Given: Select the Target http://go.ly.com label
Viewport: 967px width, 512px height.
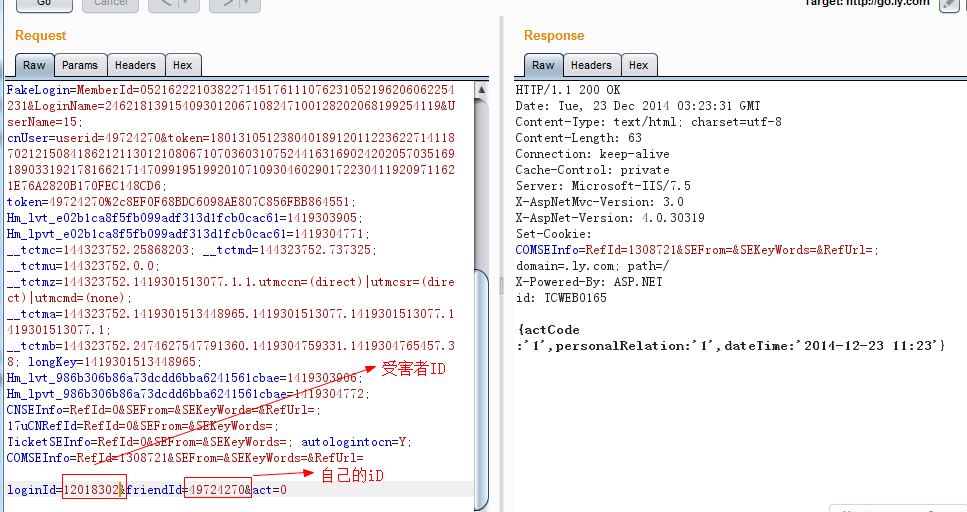Looking at the screenshot, I should pyautogui.click(x=866, y=3).
